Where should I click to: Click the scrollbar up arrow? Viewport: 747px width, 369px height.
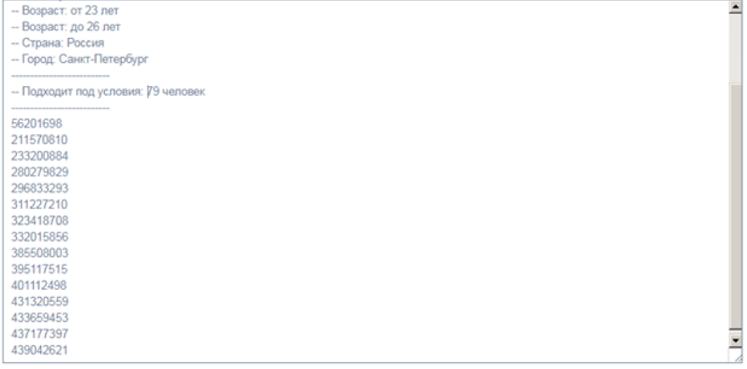point(736,8)
